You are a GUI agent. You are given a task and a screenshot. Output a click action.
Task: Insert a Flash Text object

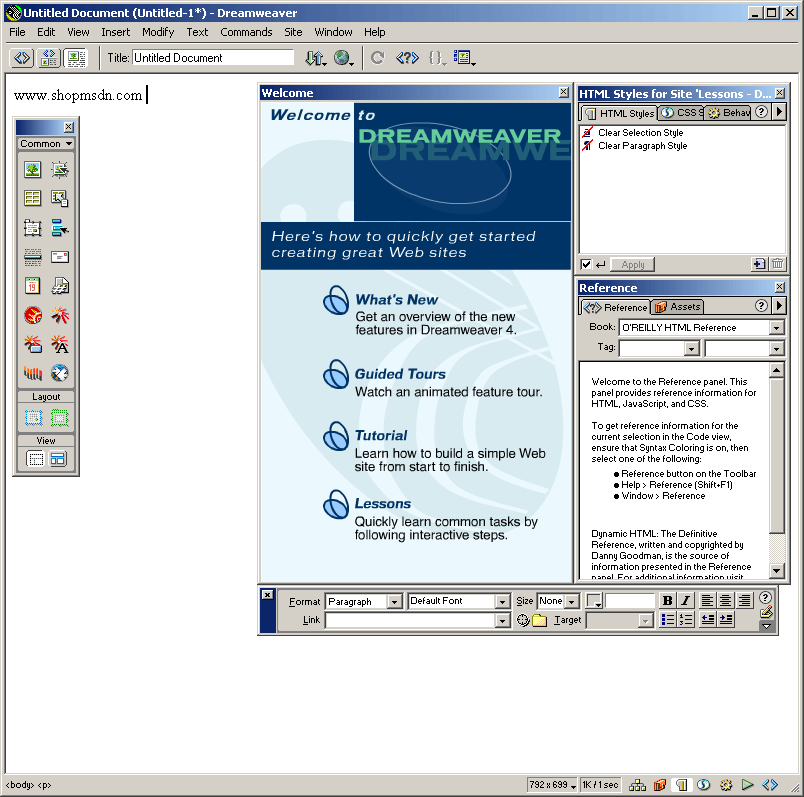point(60,344)
